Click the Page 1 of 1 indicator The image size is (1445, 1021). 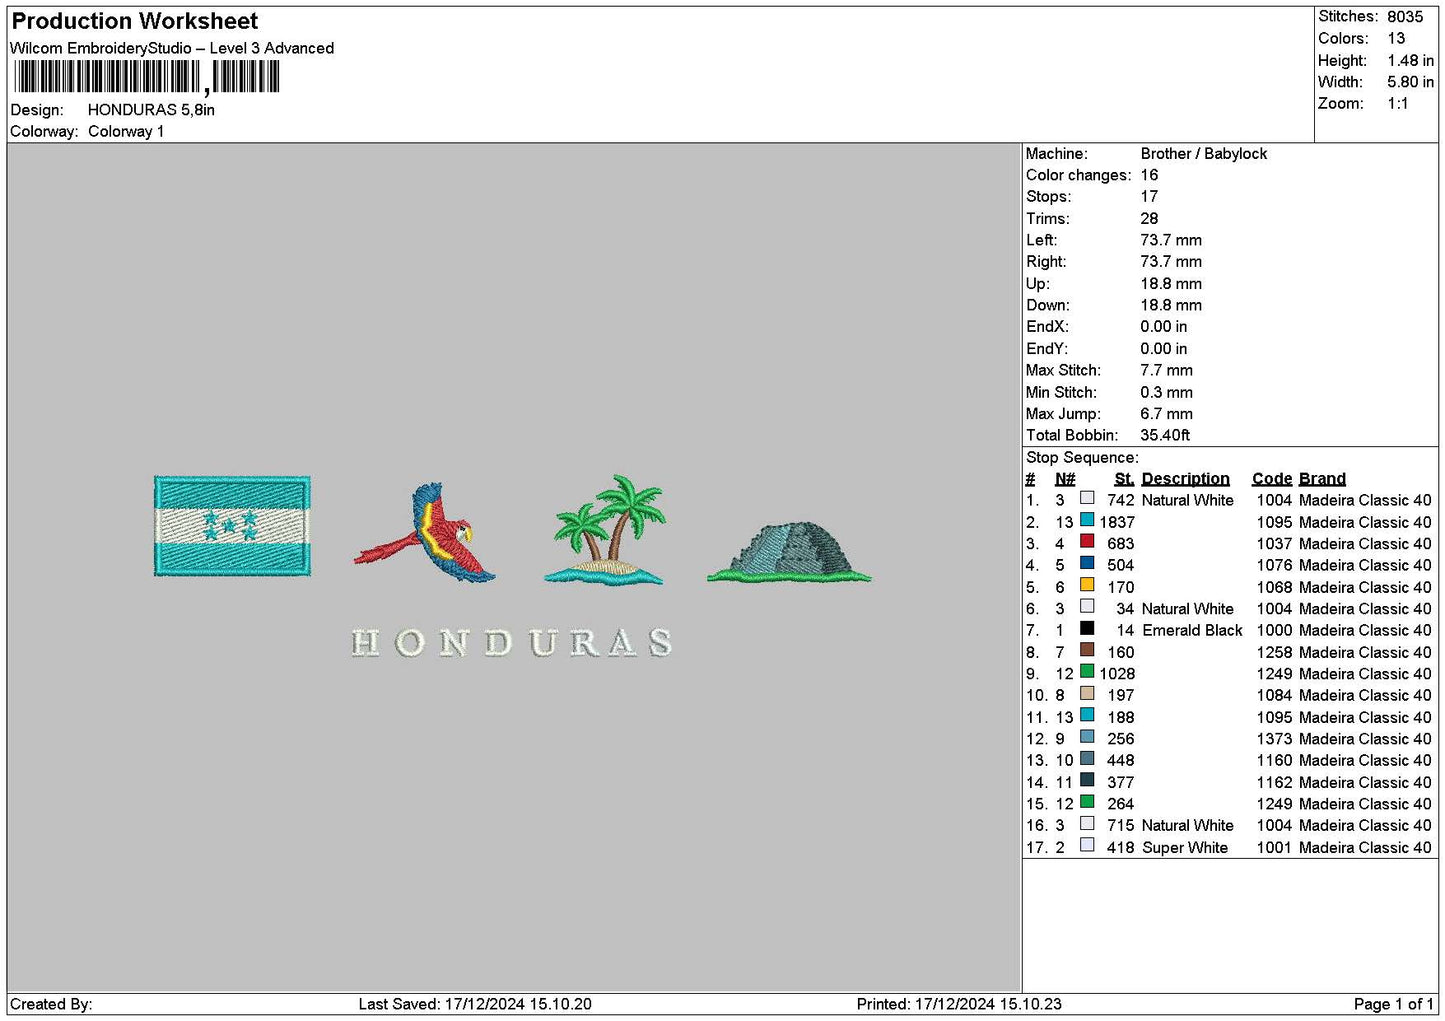pyautogui.click(x=1394, y=1005)
